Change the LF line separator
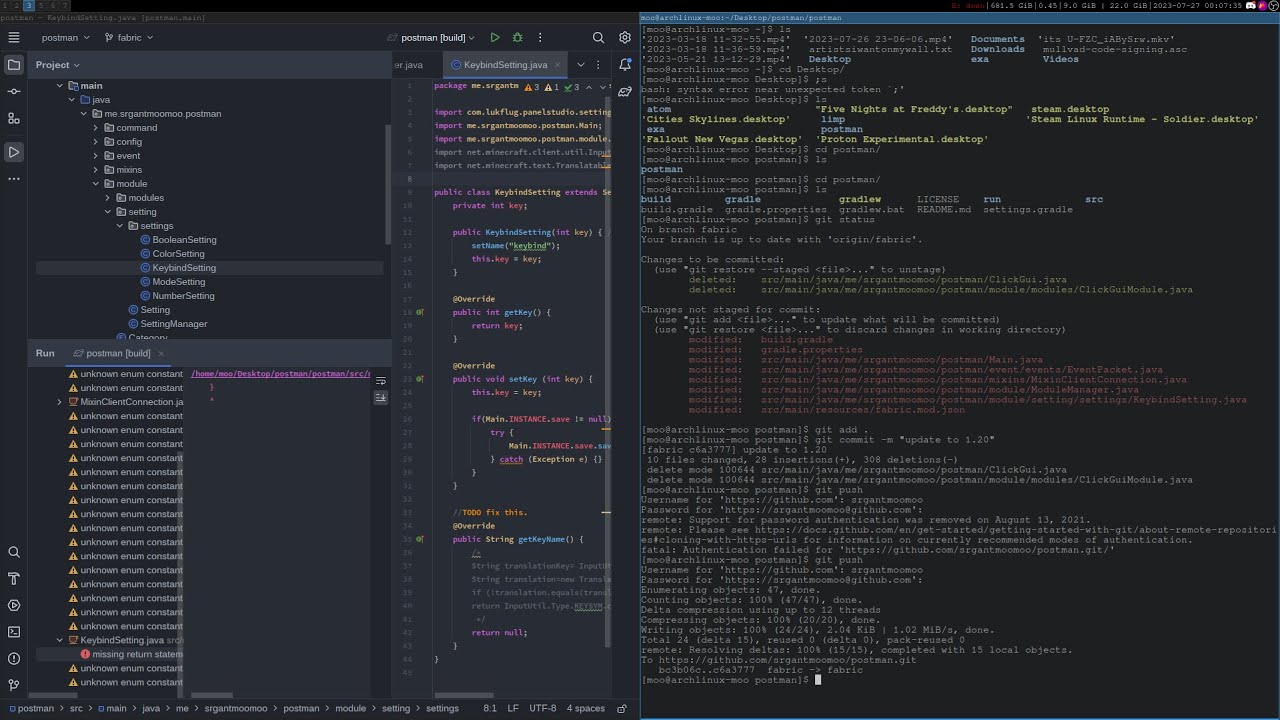Screen dimensions: 1280x720 pyautogui.click(x=513, y=708)
